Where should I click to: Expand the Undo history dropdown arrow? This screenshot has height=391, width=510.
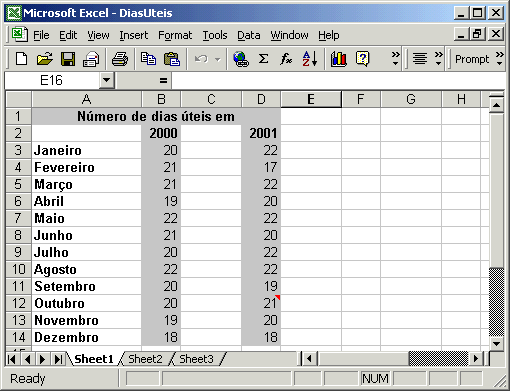pyautogui.click(x=218, y=60)
